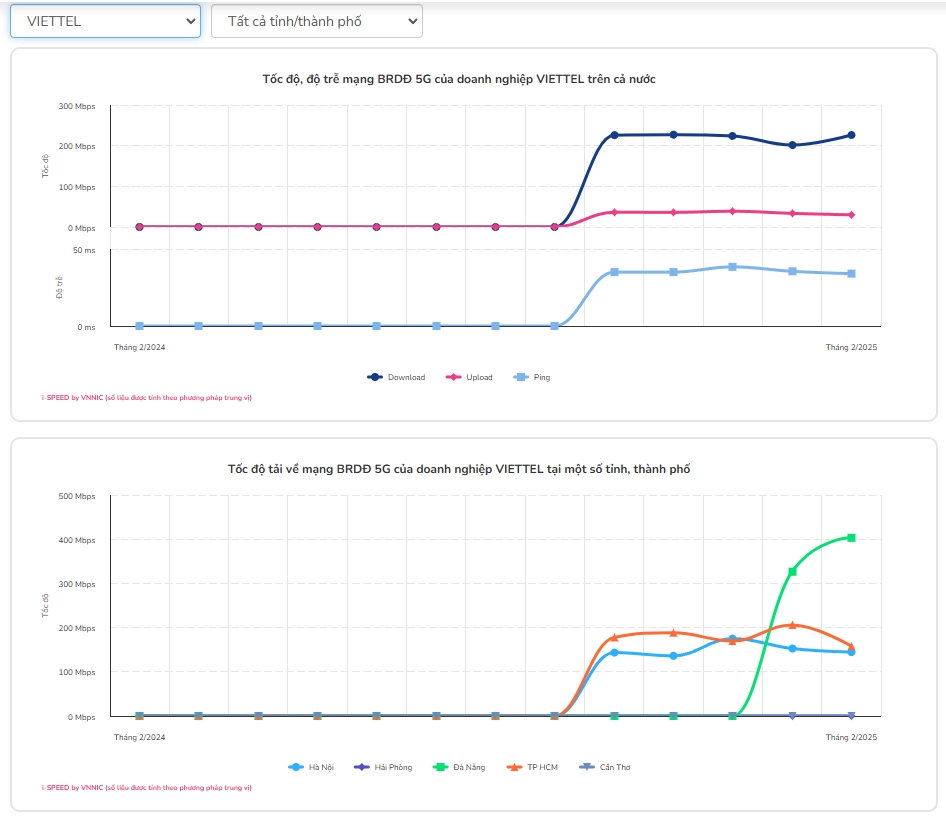This screenshot has width=946, height=819.
Task: Click the Đà Nẵng peak point near 400 Mbps
Action: (851, 538)
